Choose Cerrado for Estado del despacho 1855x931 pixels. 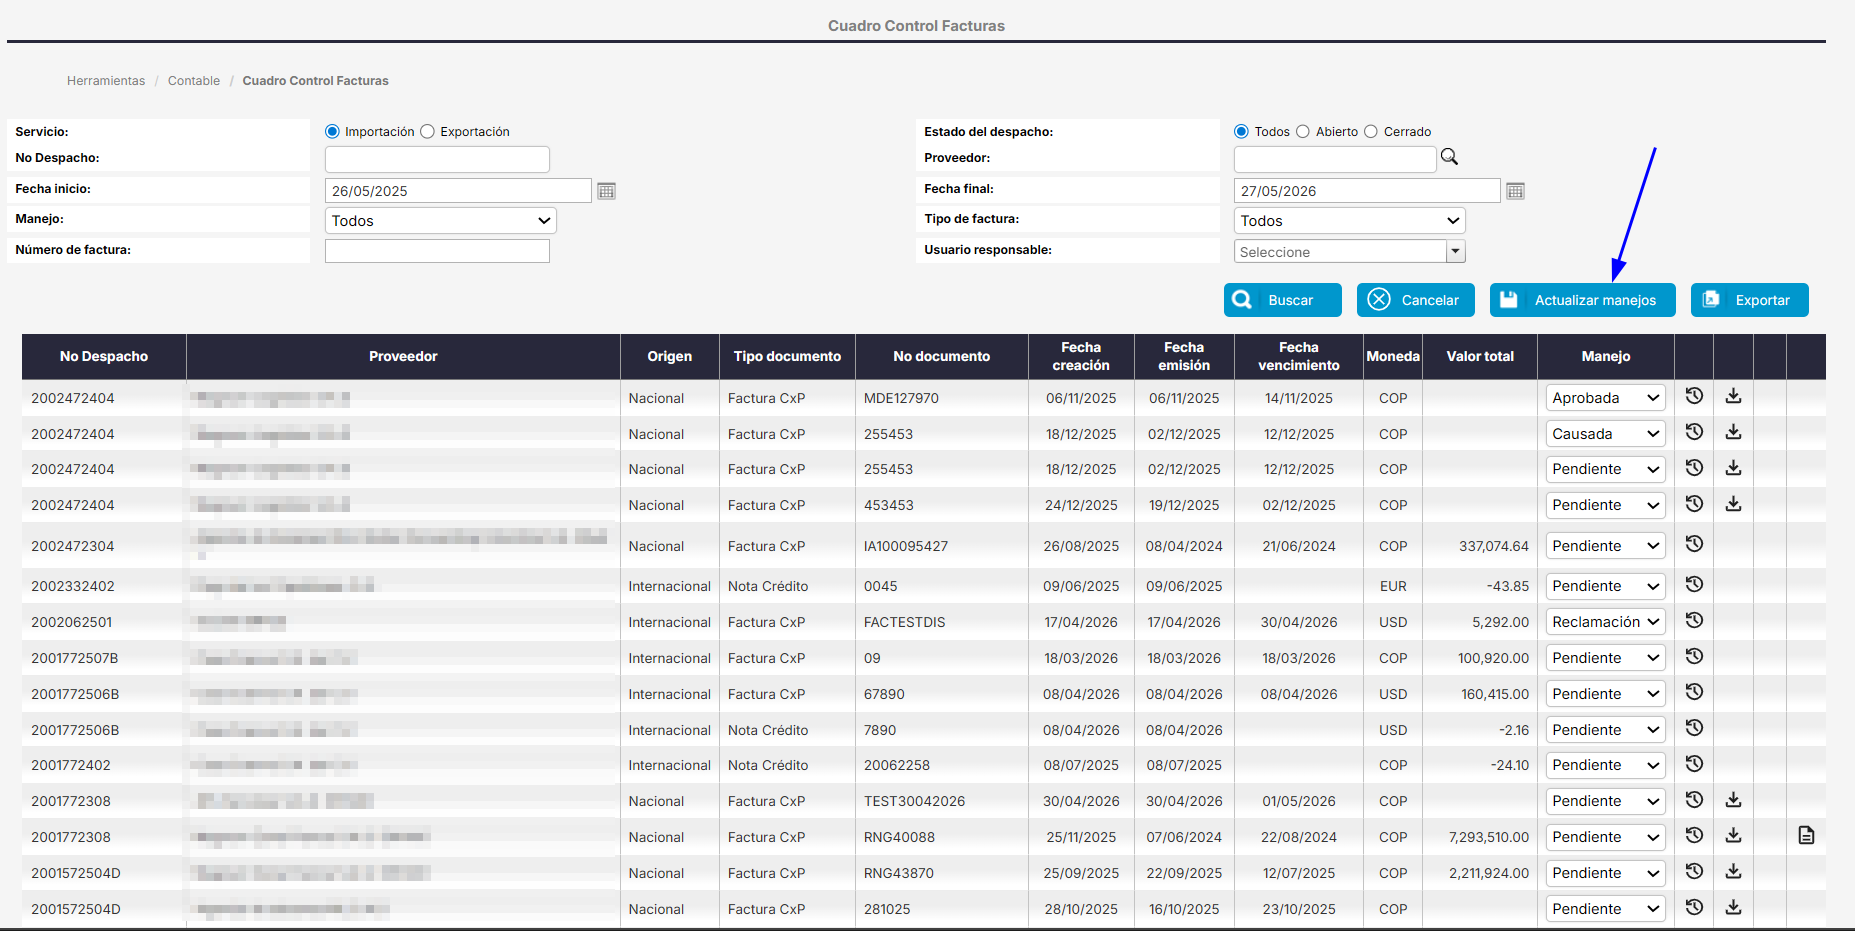1371,132
